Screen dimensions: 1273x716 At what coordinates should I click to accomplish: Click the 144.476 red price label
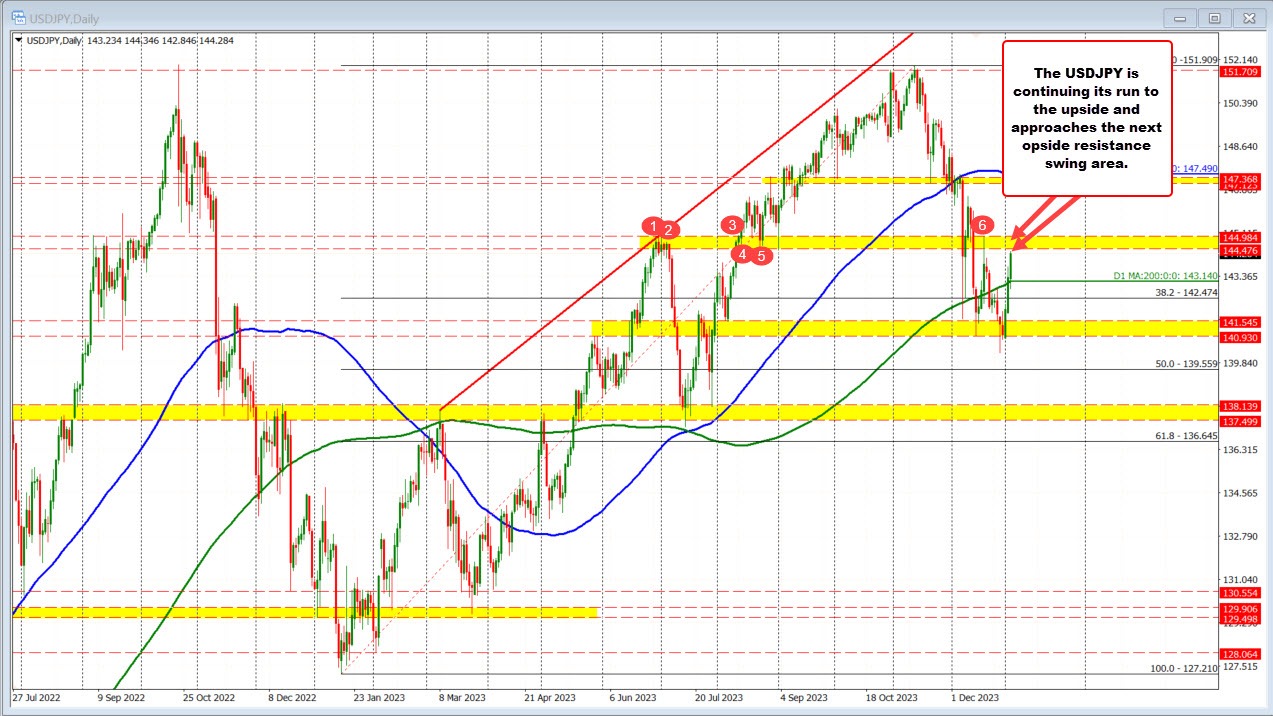pyautogui.click(x=1239, y=249)
